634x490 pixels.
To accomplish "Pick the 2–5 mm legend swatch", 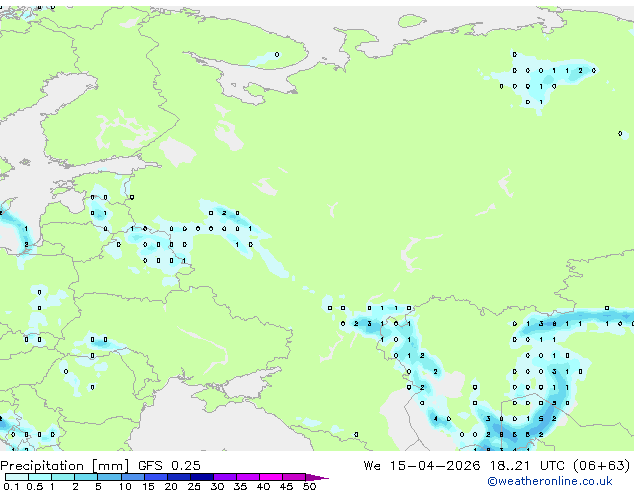I will (x=87, y=477).
